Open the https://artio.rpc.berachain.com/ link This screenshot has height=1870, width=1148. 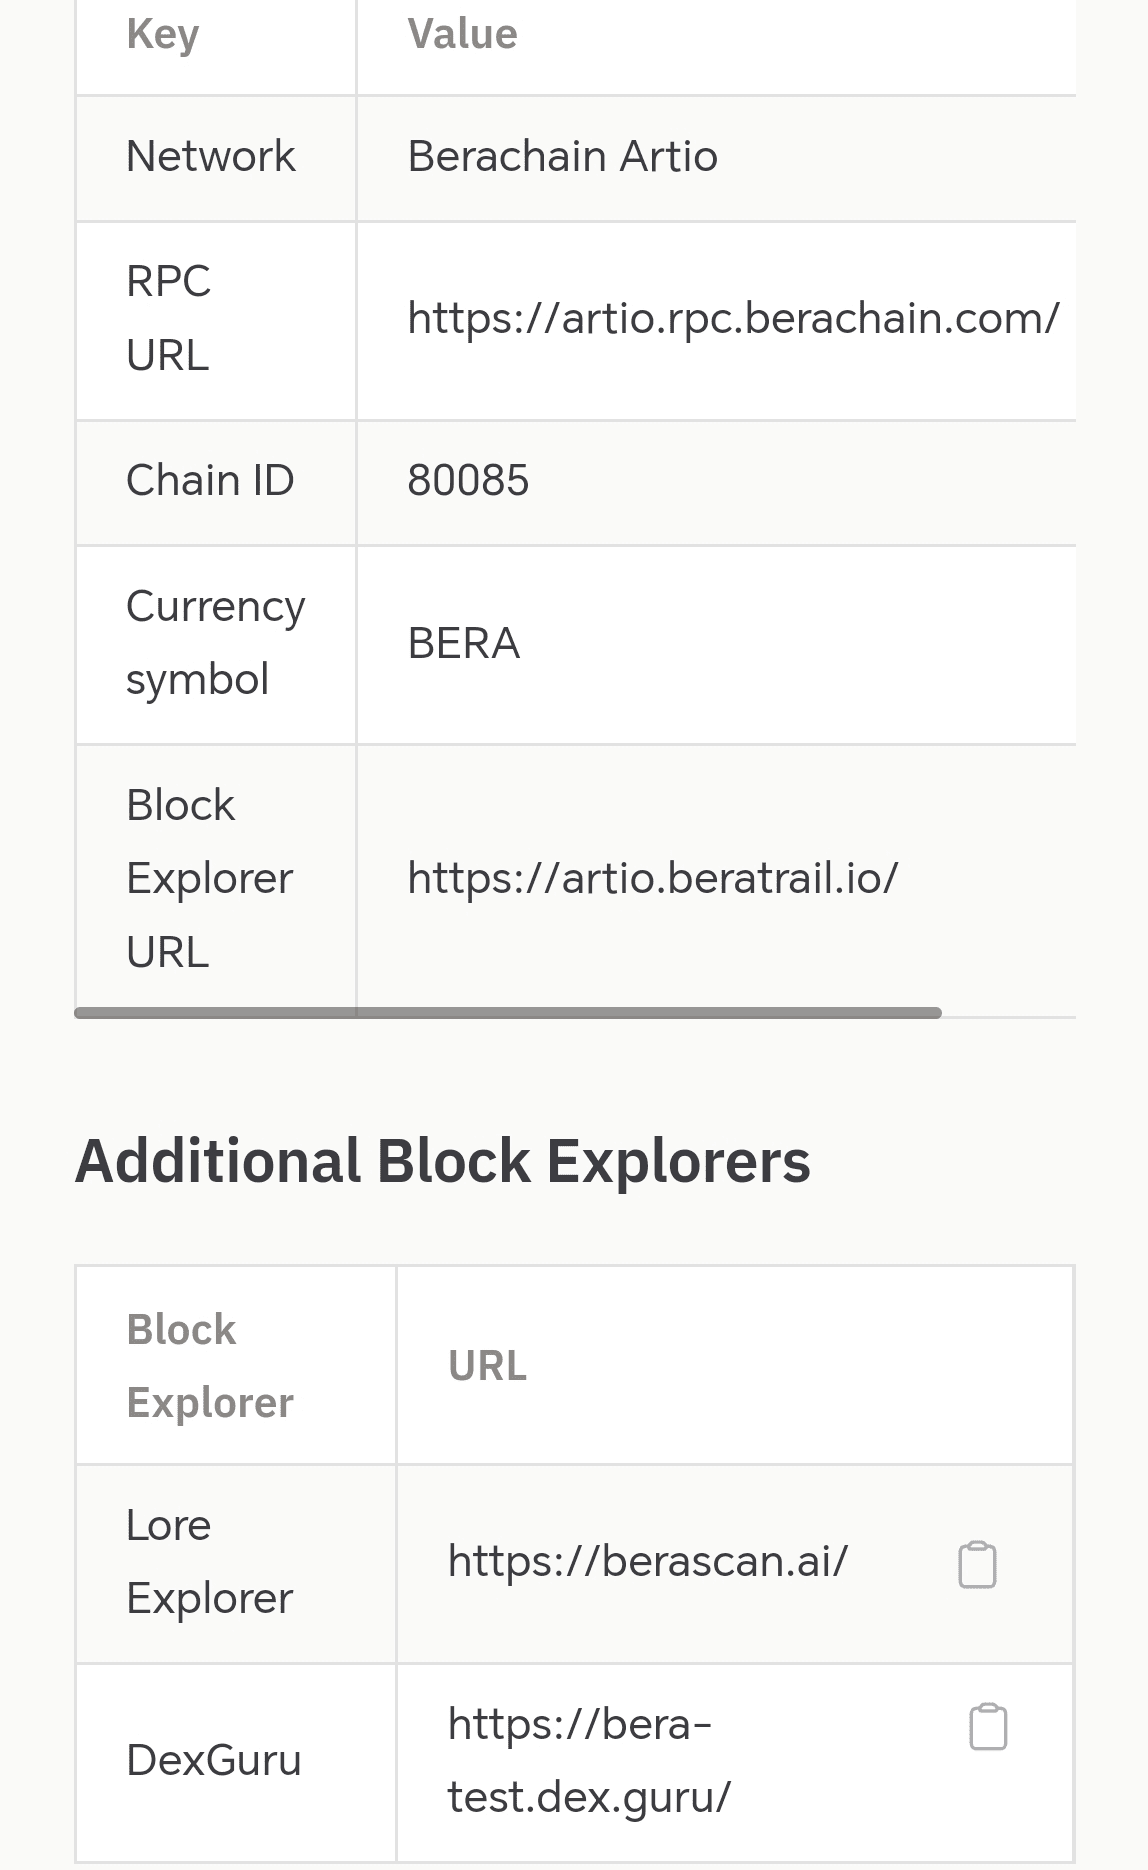pyautogui.click(x=733, y=319)
